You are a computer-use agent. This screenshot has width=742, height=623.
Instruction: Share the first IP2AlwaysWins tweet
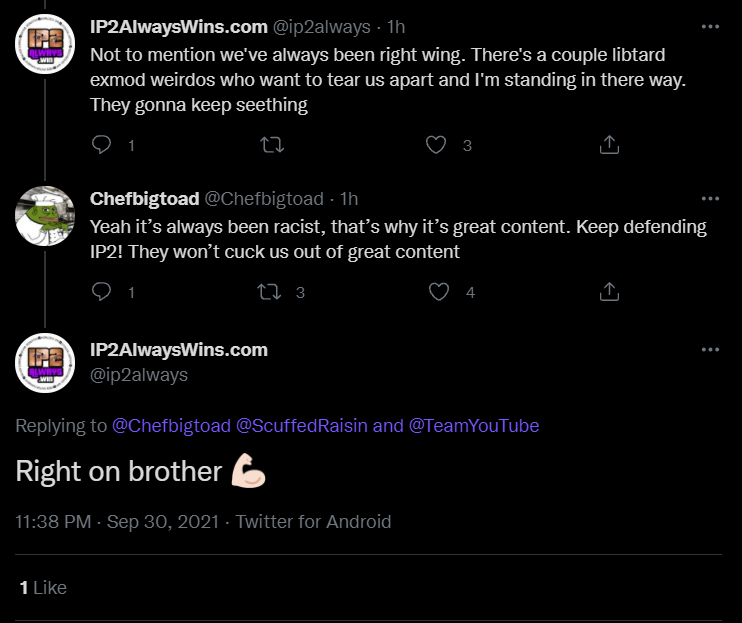(609, 145)
